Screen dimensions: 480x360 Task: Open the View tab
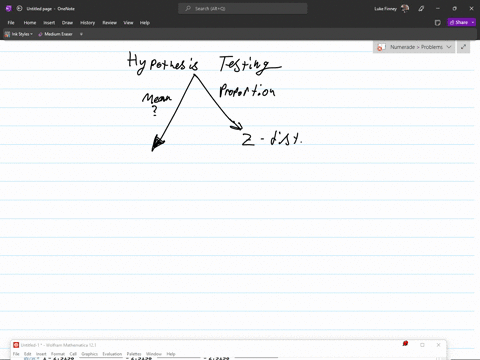click(x=128, y=23)
